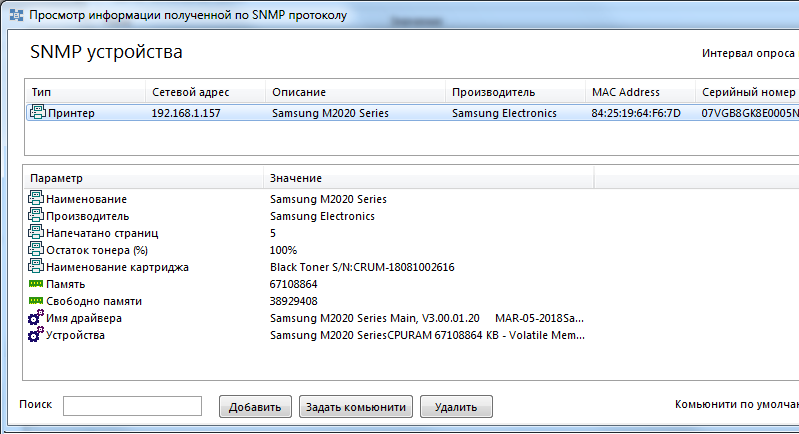Click the SNMP window title bar icon

pyautogui.click(x=16, y=15)
